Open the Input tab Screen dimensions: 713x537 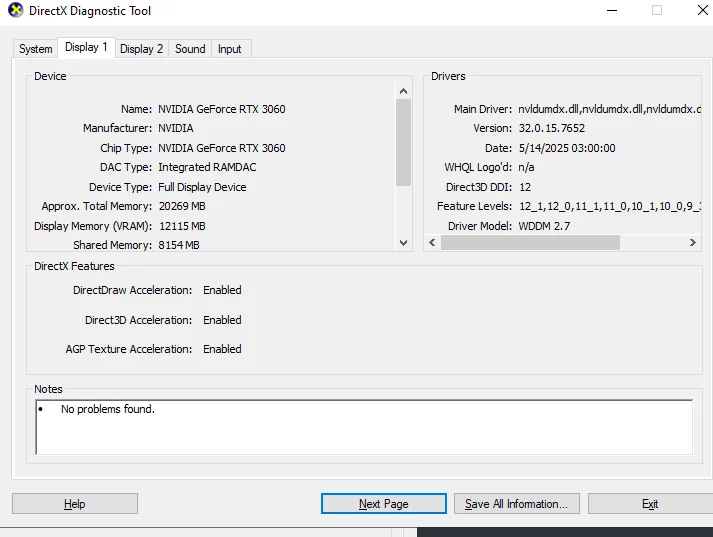coord(230,49)
